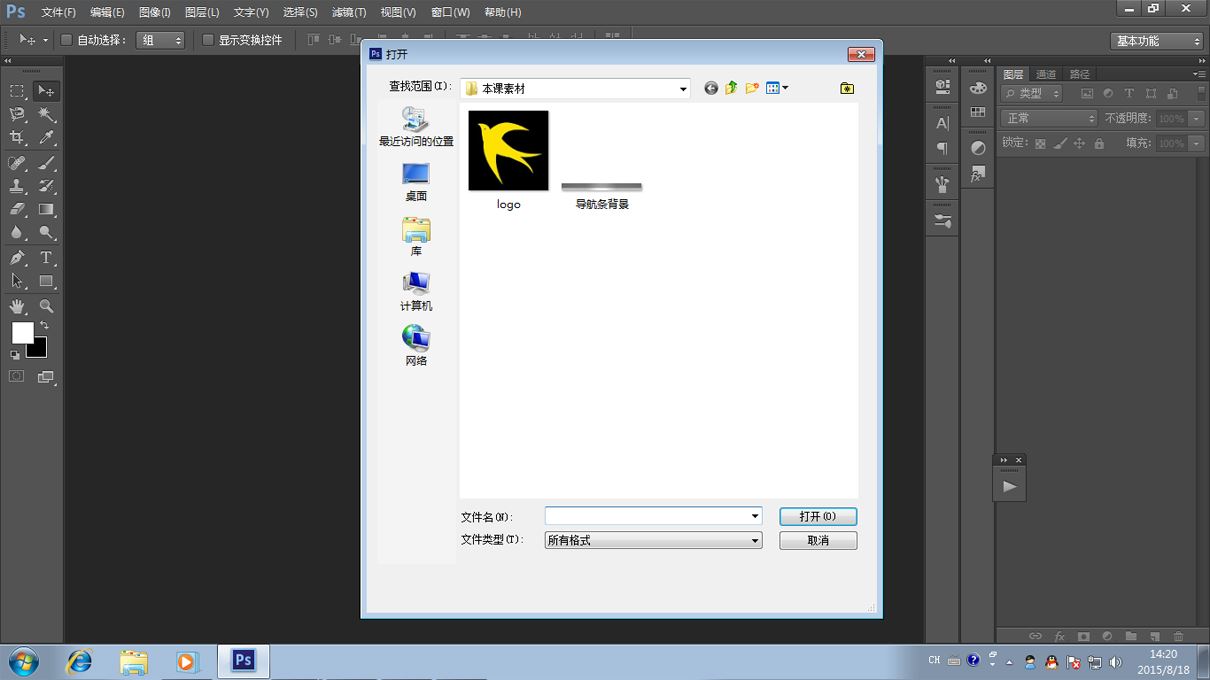Go to 桌面 in dialog sidebar

coord(416,182)
